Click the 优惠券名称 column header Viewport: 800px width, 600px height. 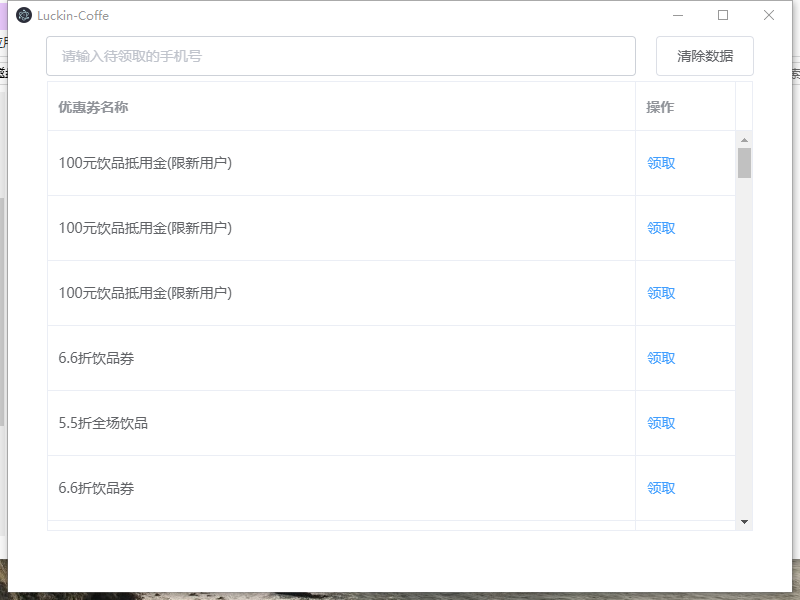point(341,107)
